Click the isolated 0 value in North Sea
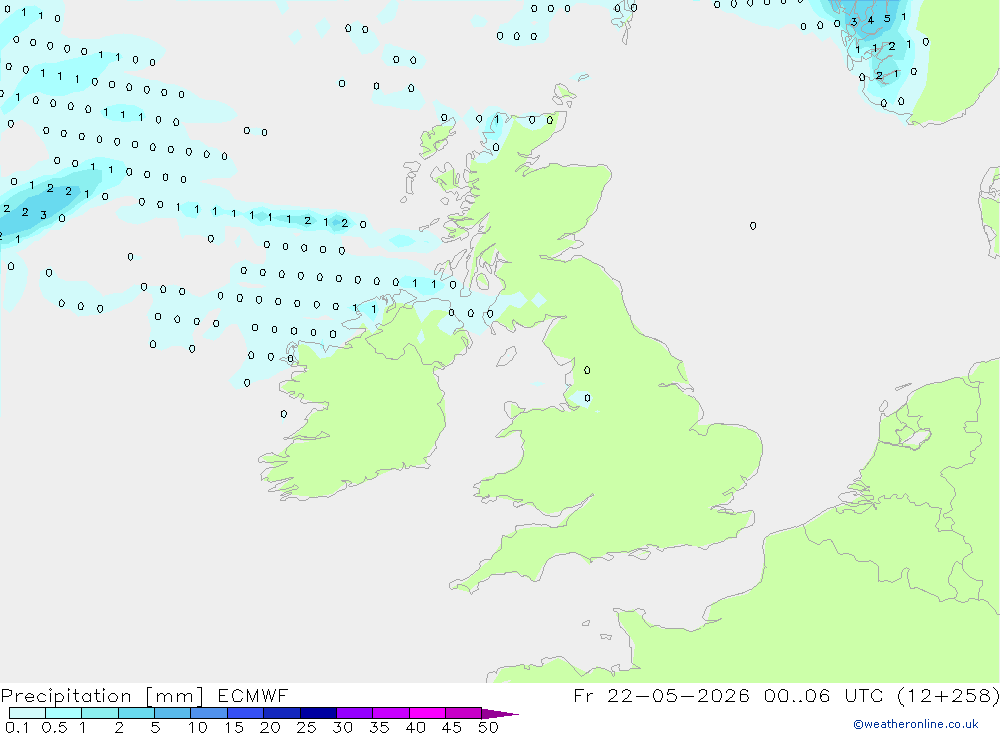This screenshot has width=1000, height=733. click(753, 226)
